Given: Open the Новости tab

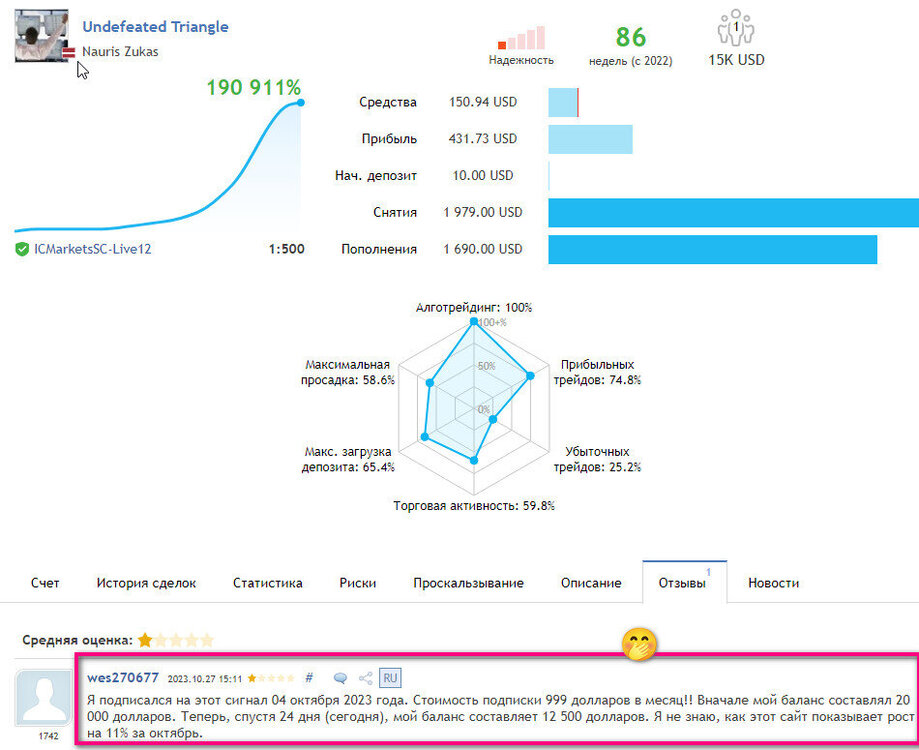Looking at the screenshot, I should pos(774,583).
